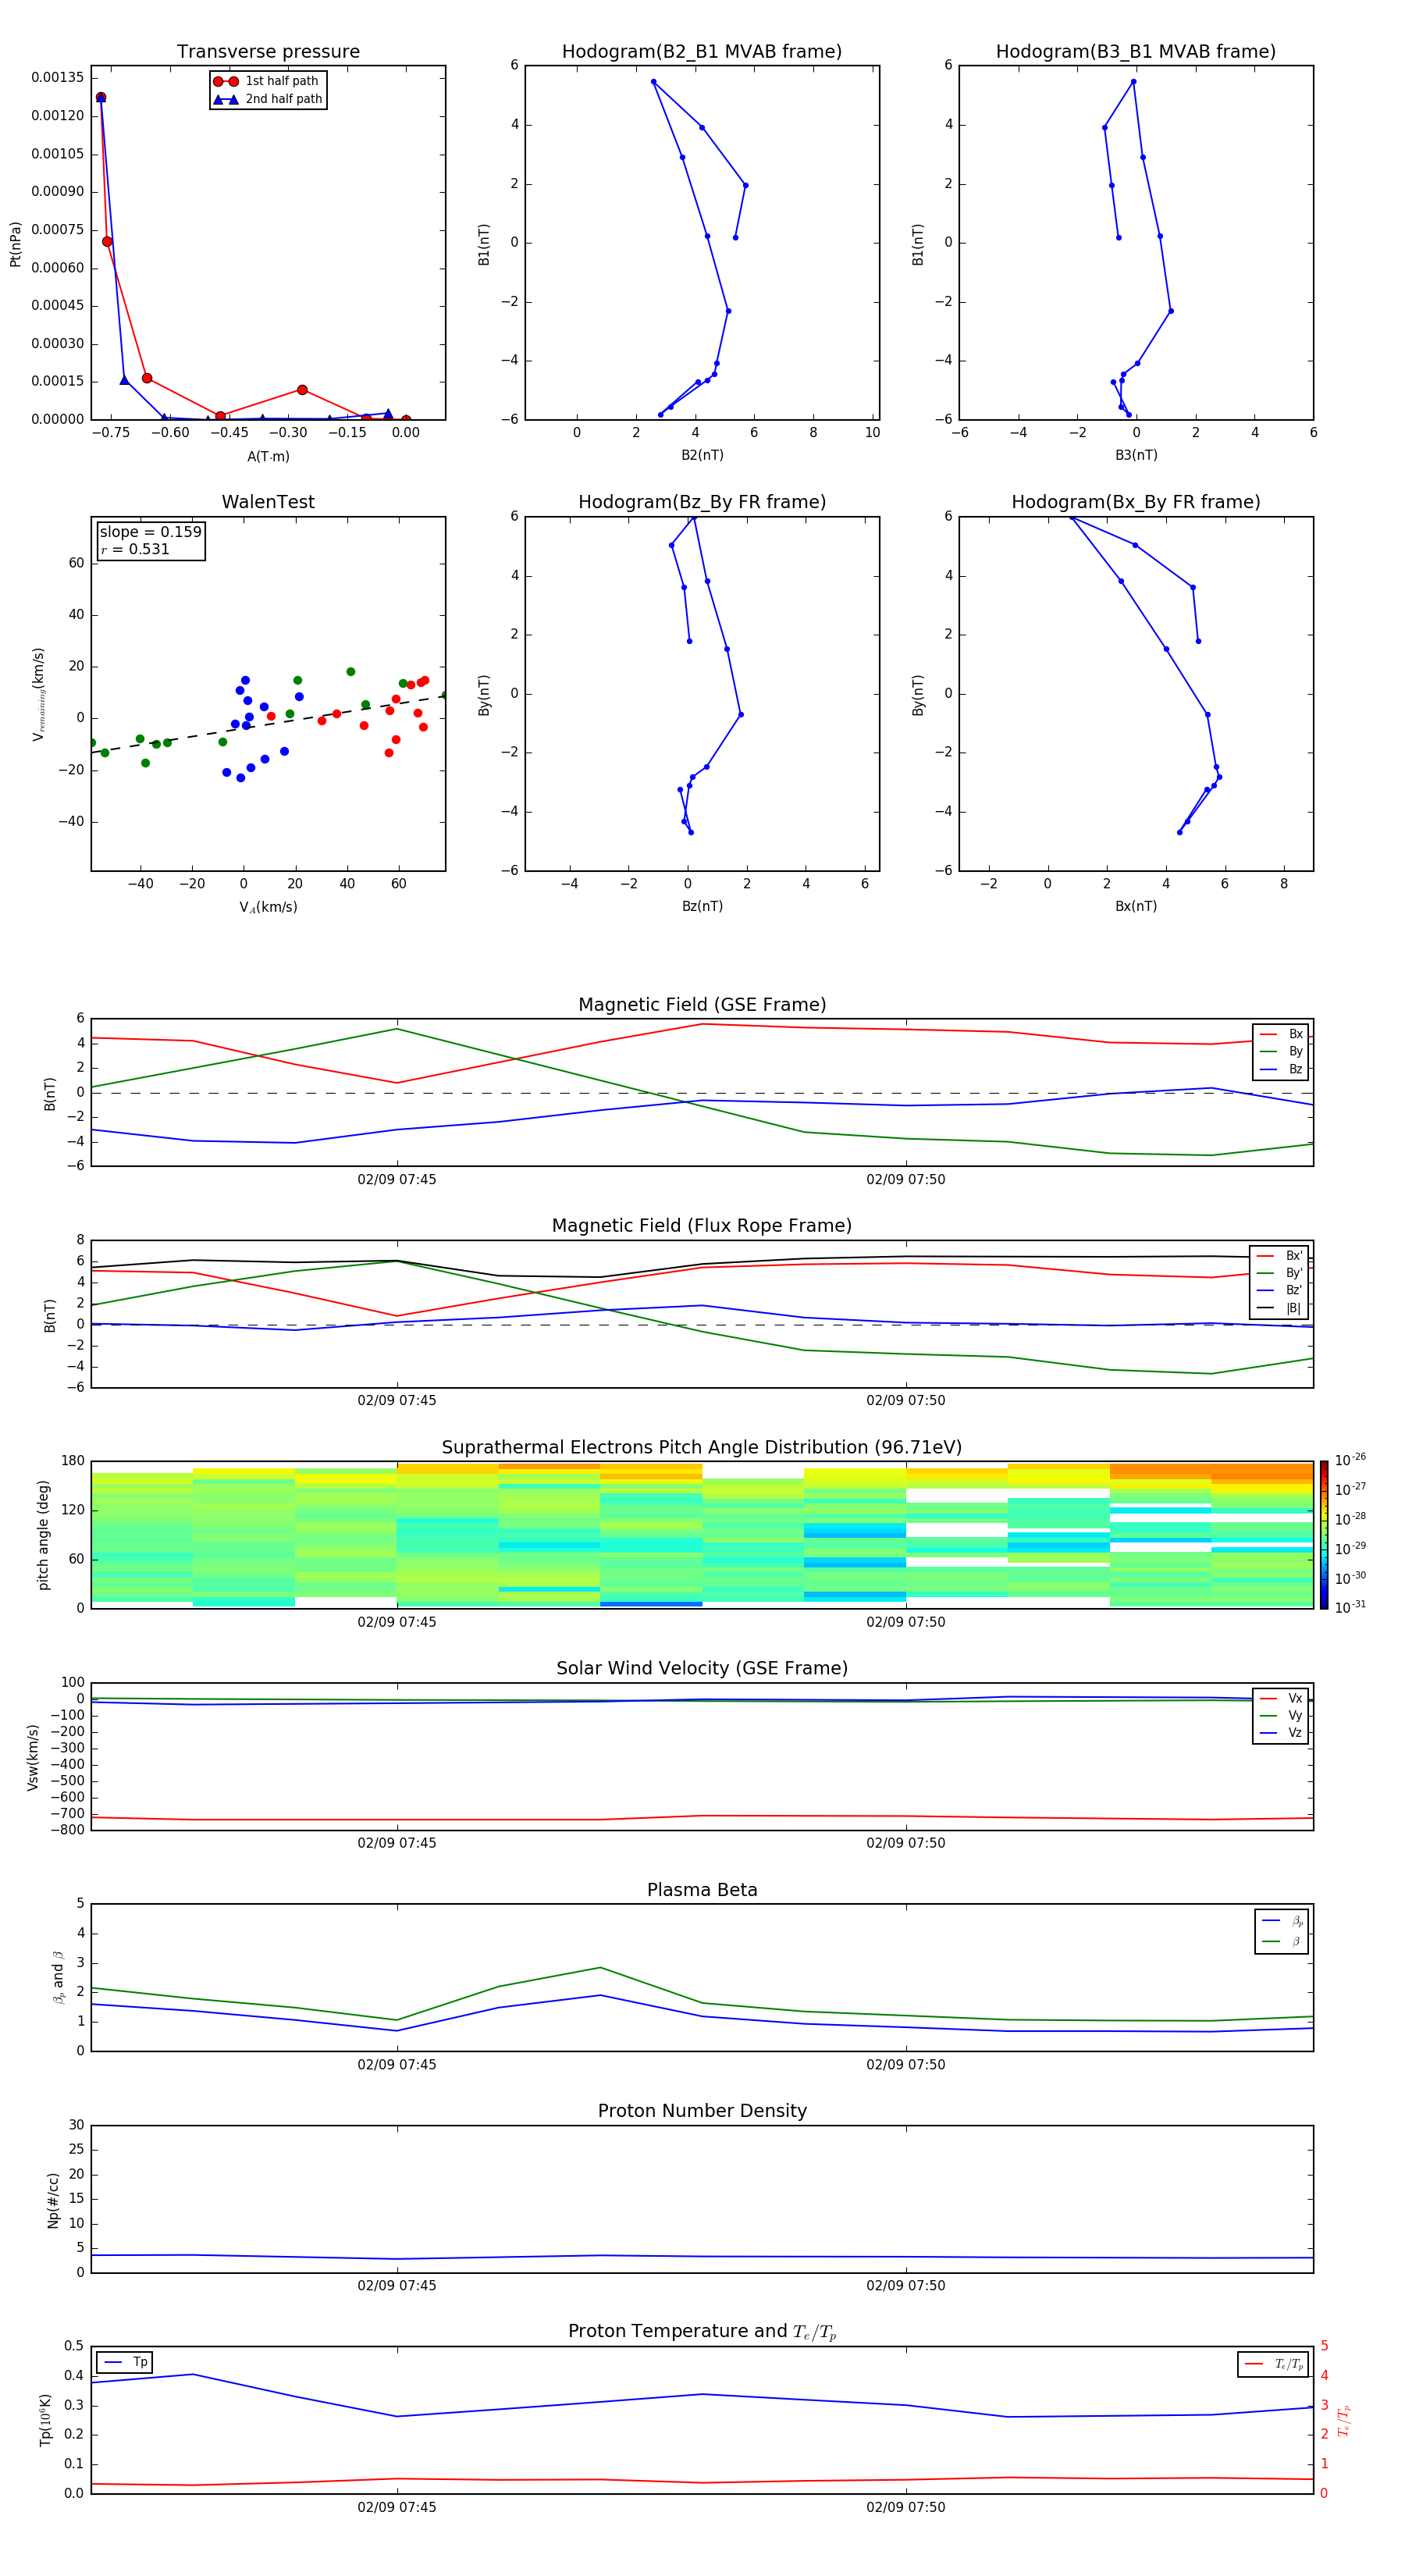Select the "2nd half path" legend entry
The image size is (1405, 2576).
[267, 99]
